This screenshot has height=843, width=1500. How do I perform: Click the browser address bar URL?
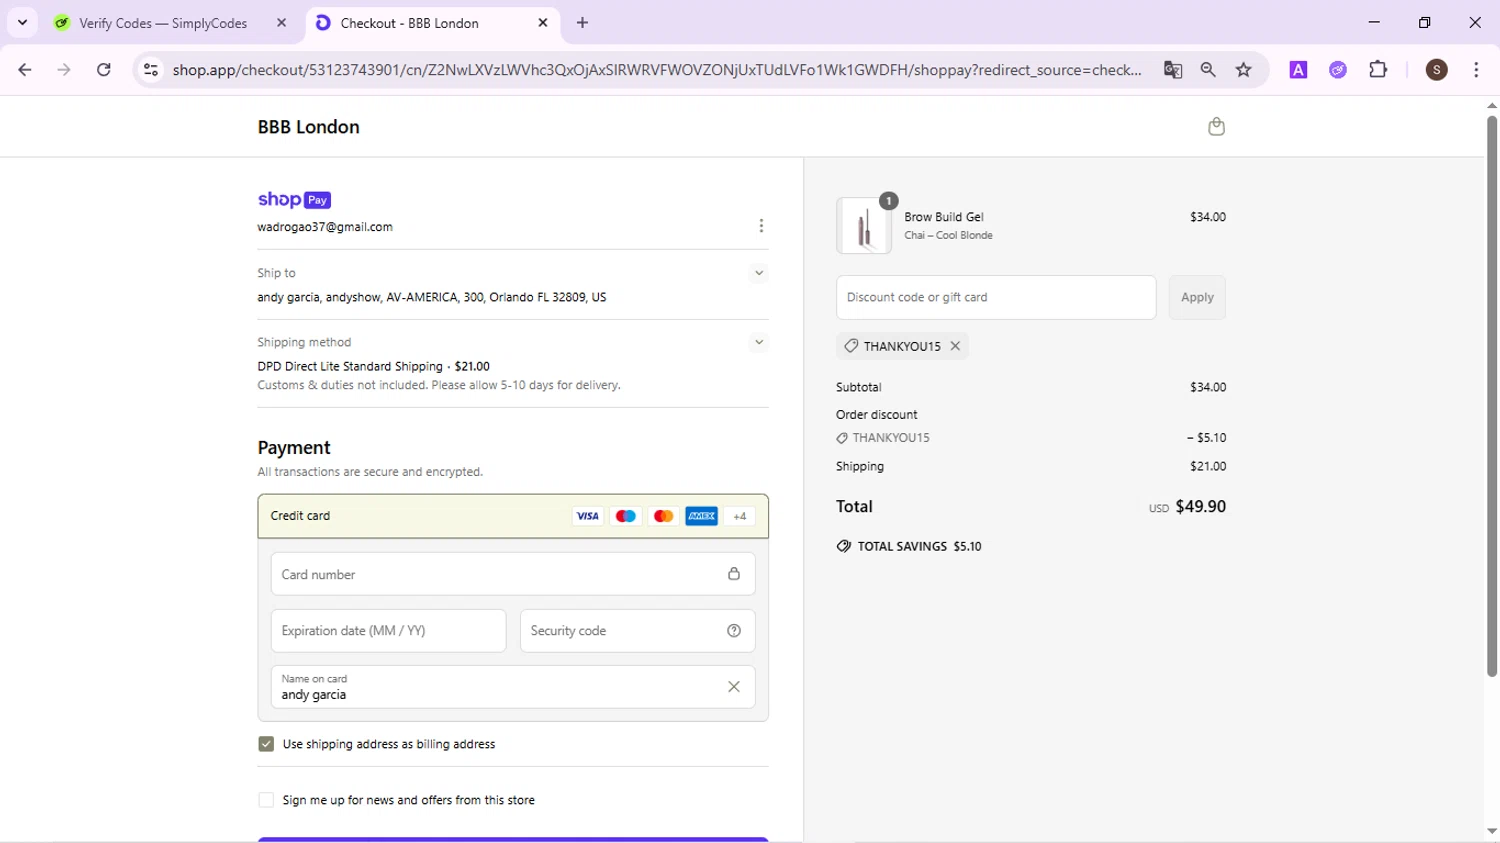click(x=656, y=70)
